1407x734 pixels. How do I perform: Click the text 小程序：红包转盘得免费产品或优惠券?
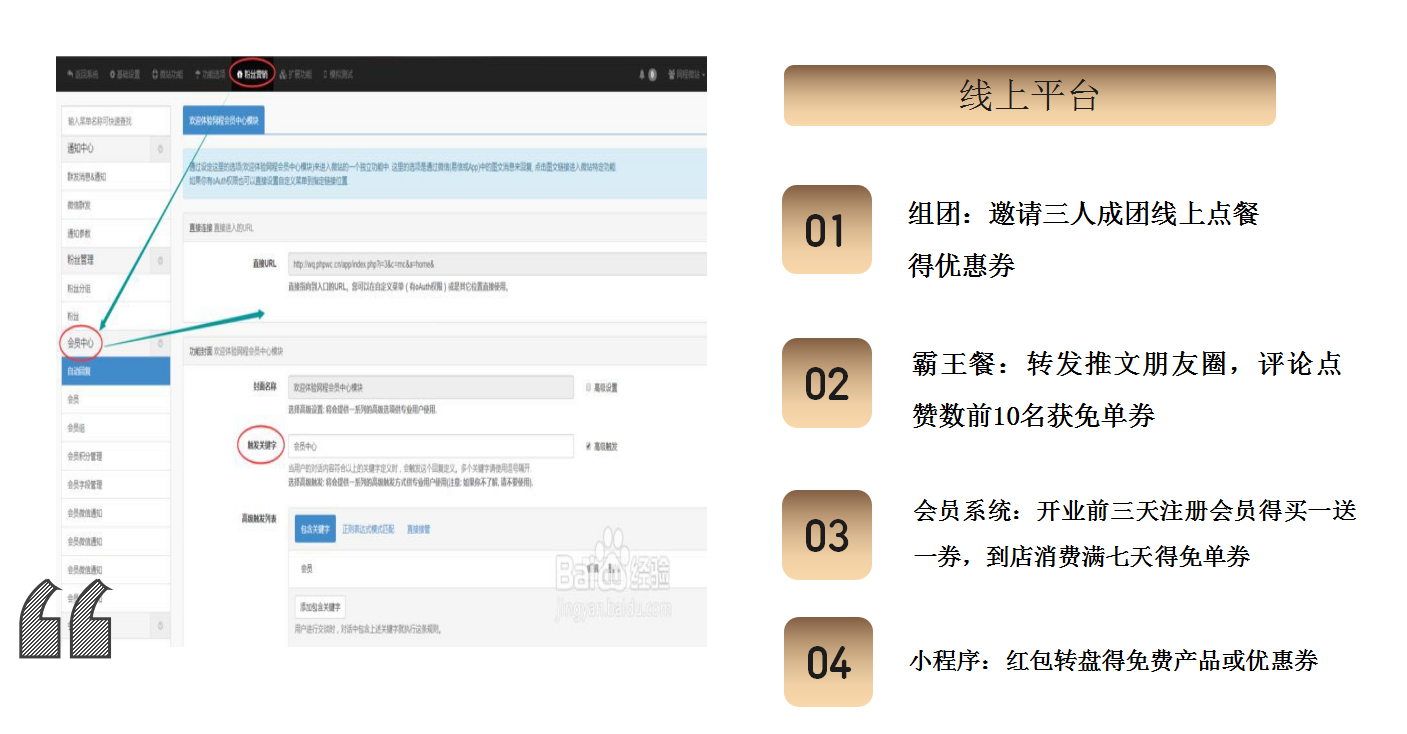1113,660
